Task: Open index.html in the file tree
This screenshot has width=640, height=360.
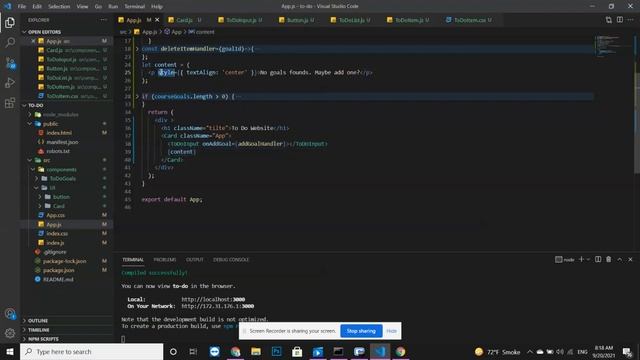Action: [59, 133]
